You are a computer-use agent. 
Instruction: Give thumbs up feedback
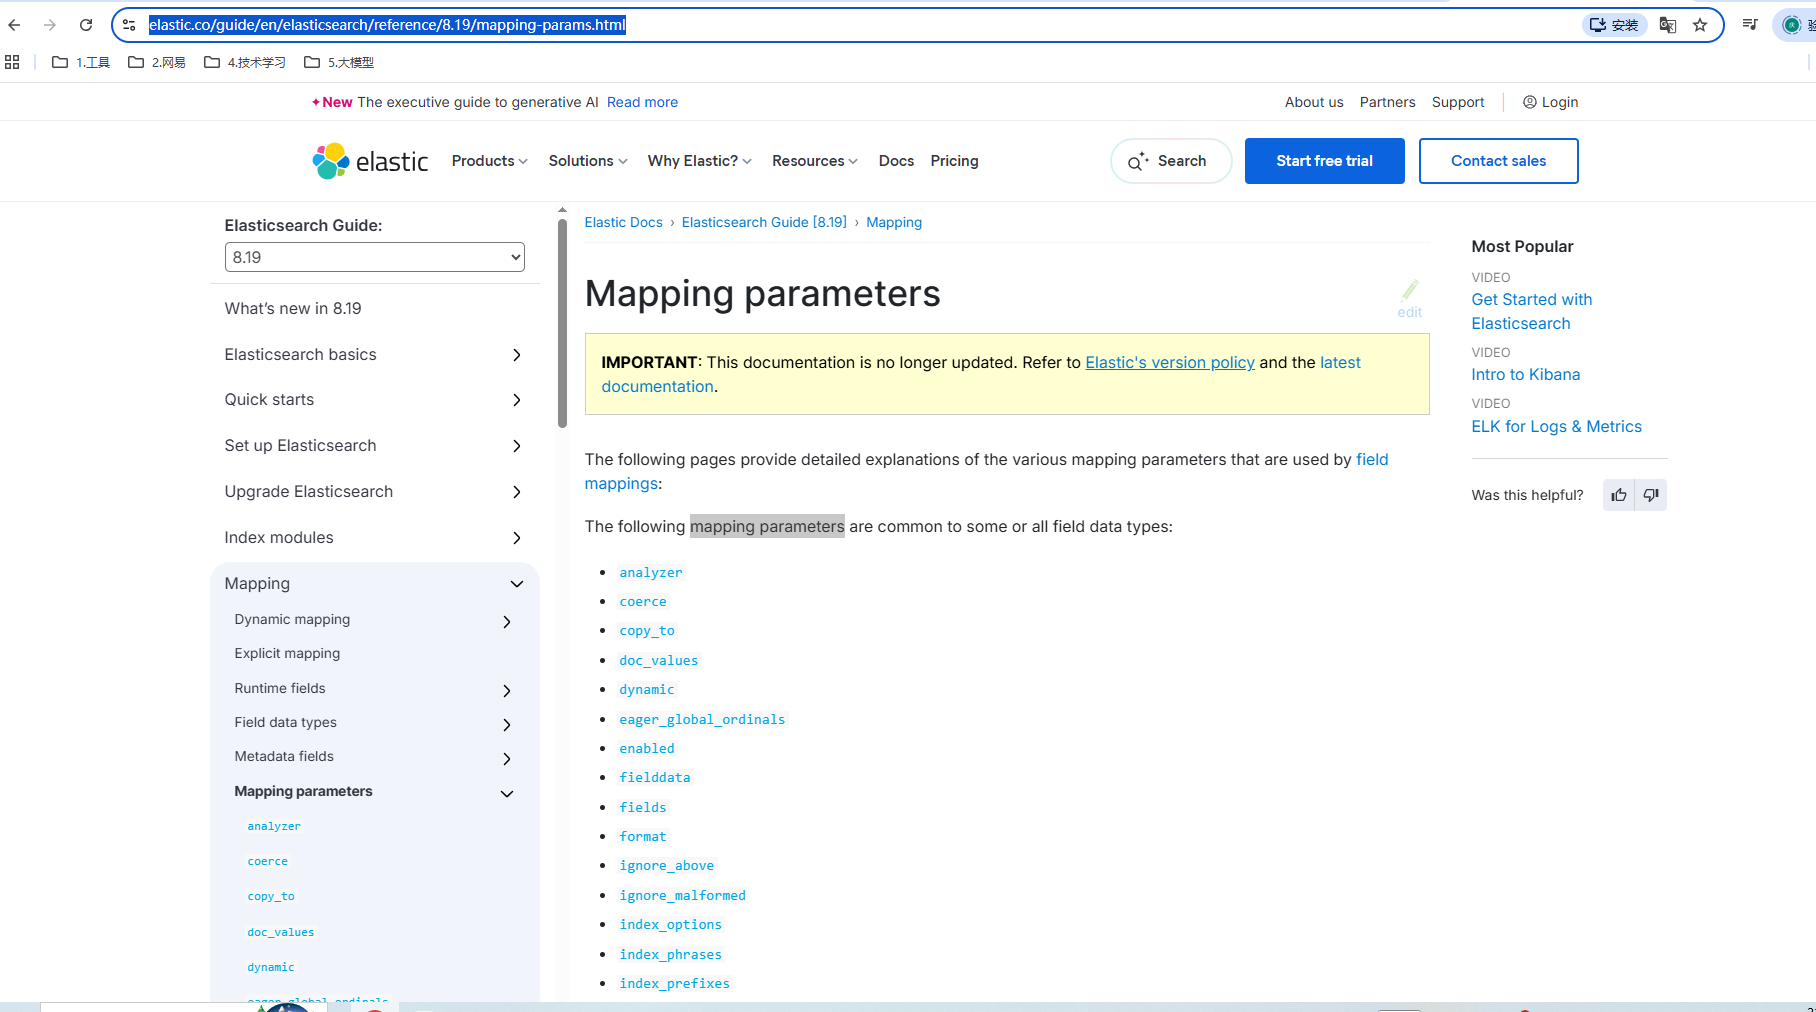[x=1619, y=495]
